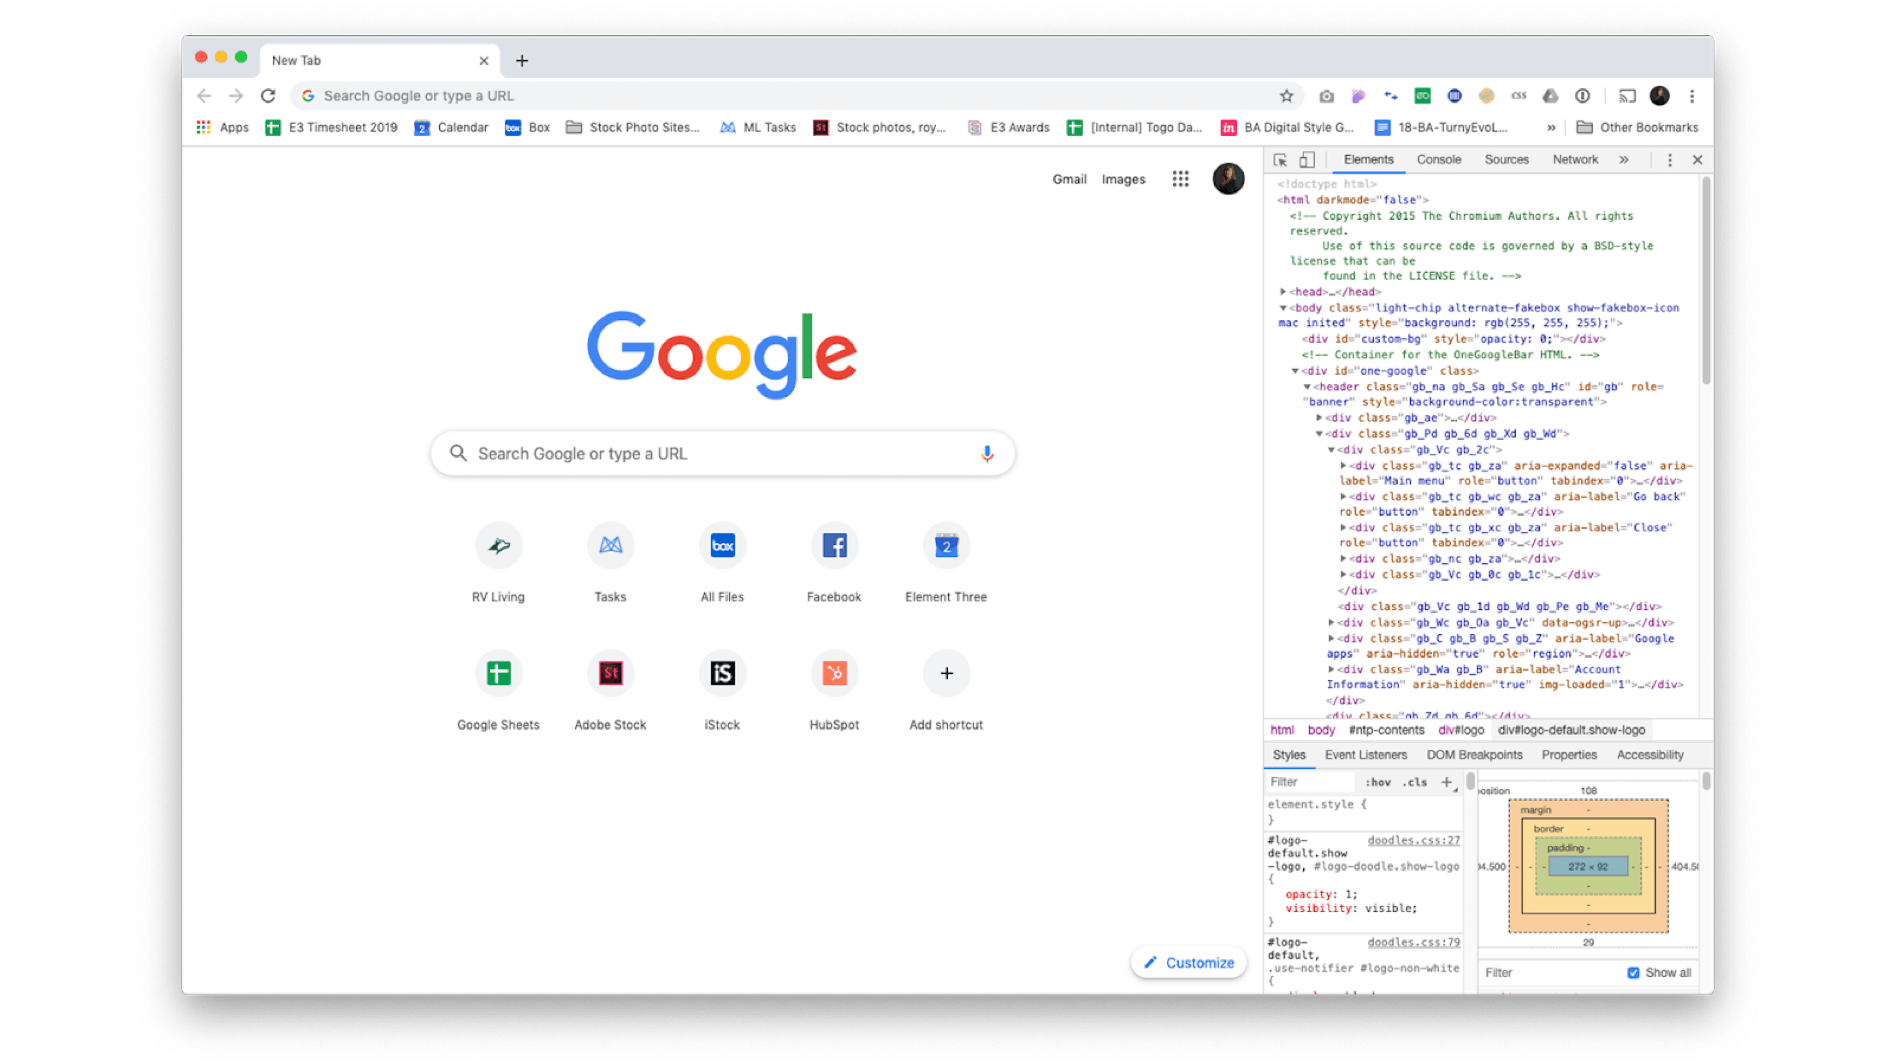Click the Customize button
The height and width of the screenshot is (1064, 1893).
[1189, 963]
